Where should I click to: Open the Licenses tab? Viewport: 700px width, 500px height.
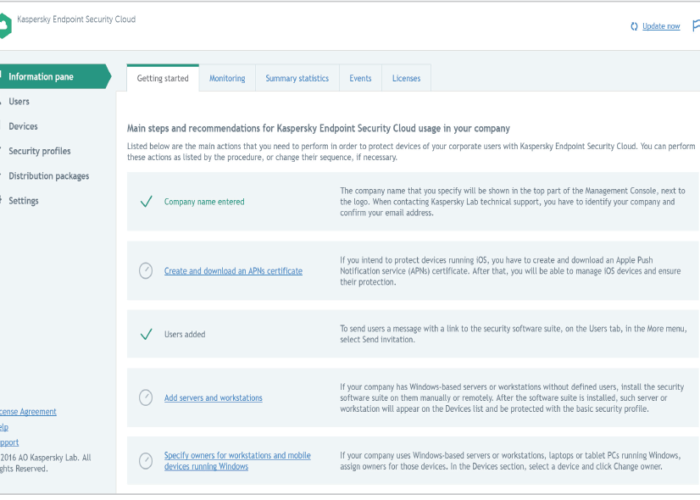[x=406, y=78]
